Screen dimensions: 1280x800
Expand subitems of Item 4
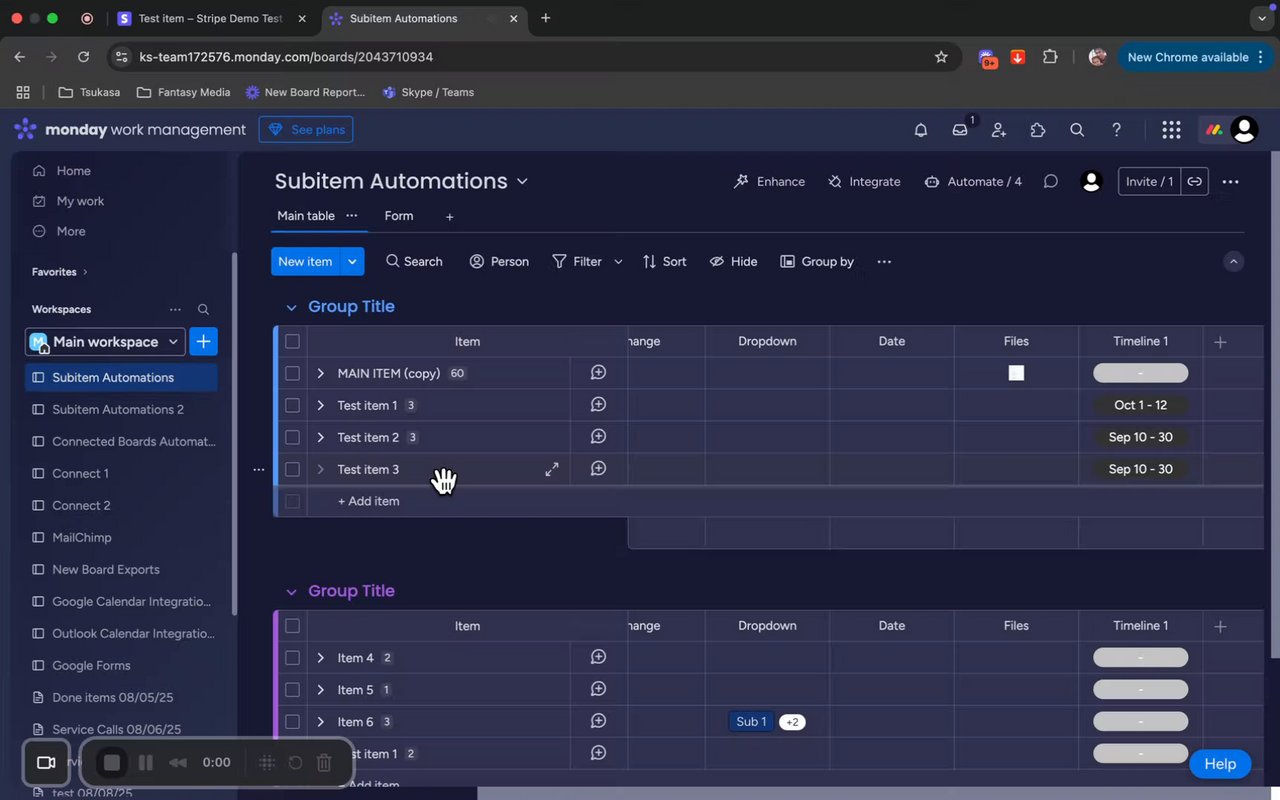pos(321,658)
